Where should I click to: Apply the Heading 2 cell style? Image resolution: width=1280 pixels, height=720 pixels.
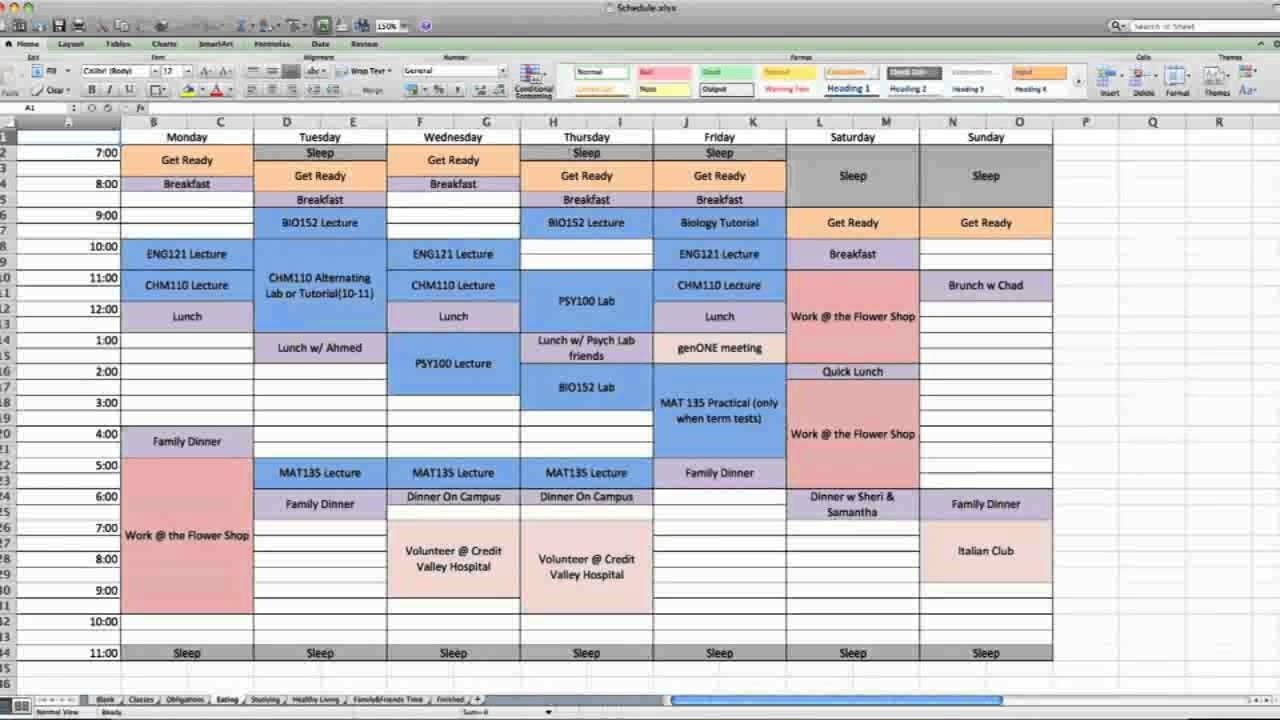908,89
